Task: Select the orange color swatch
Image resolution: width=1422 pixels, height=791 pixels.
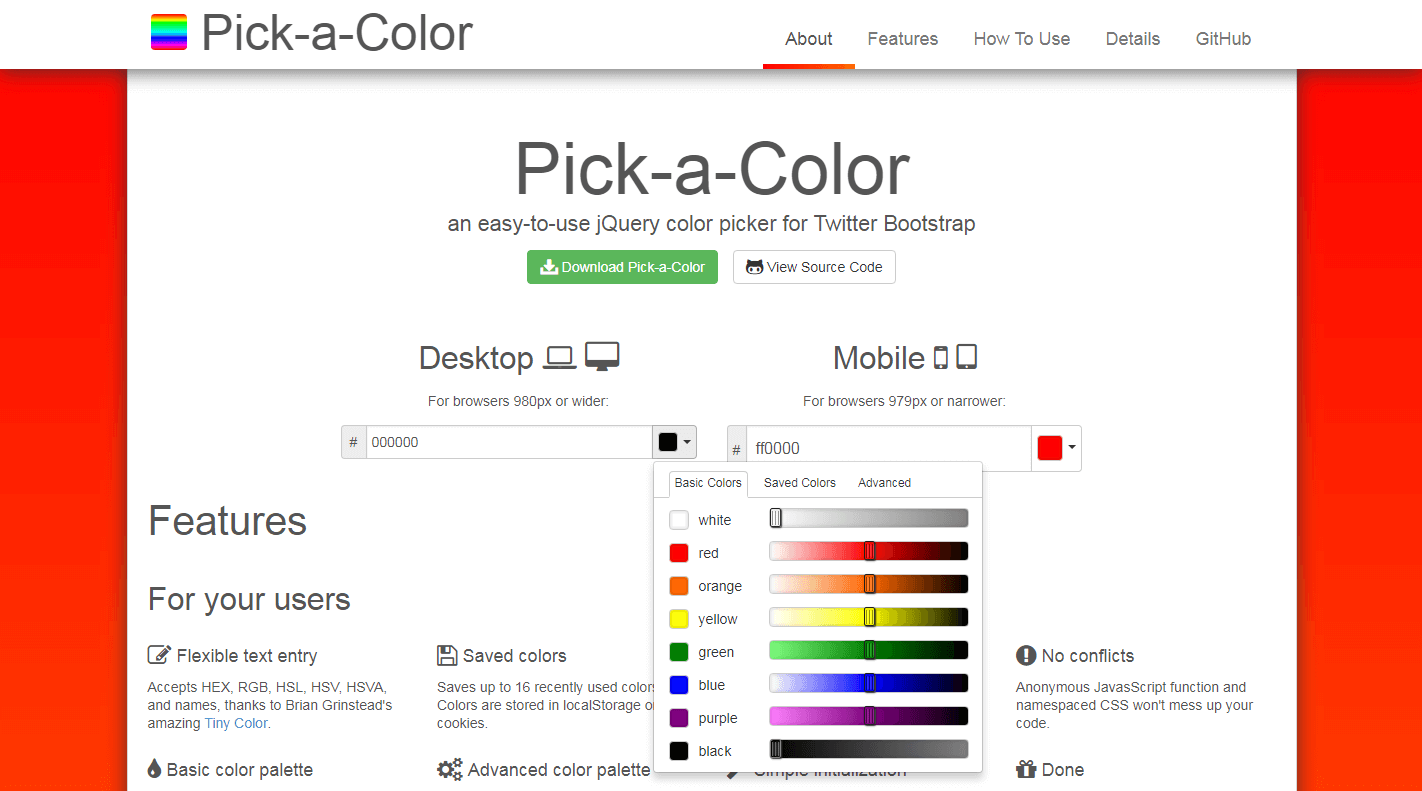Action: coord(679,586)
